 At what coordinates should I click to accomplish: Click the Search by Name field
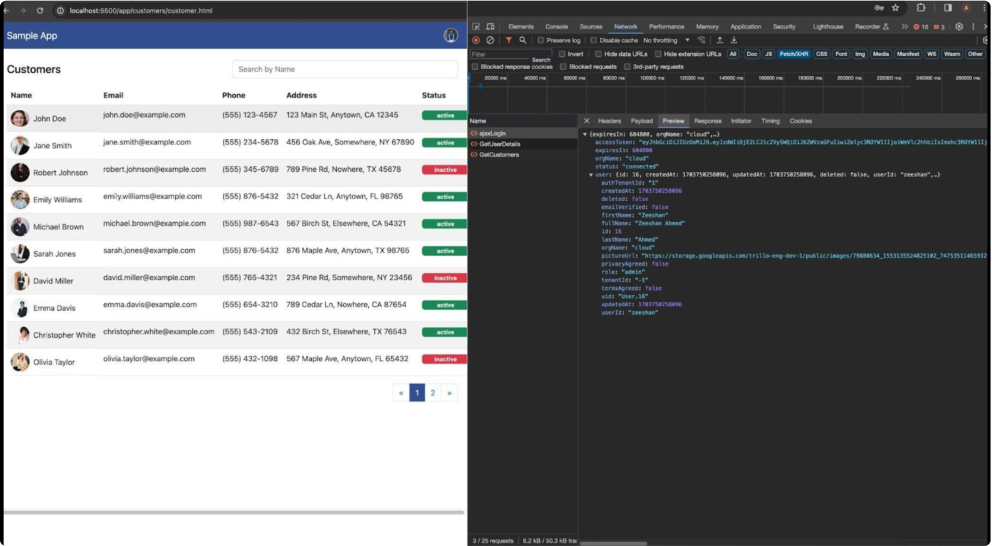(345, 69)
